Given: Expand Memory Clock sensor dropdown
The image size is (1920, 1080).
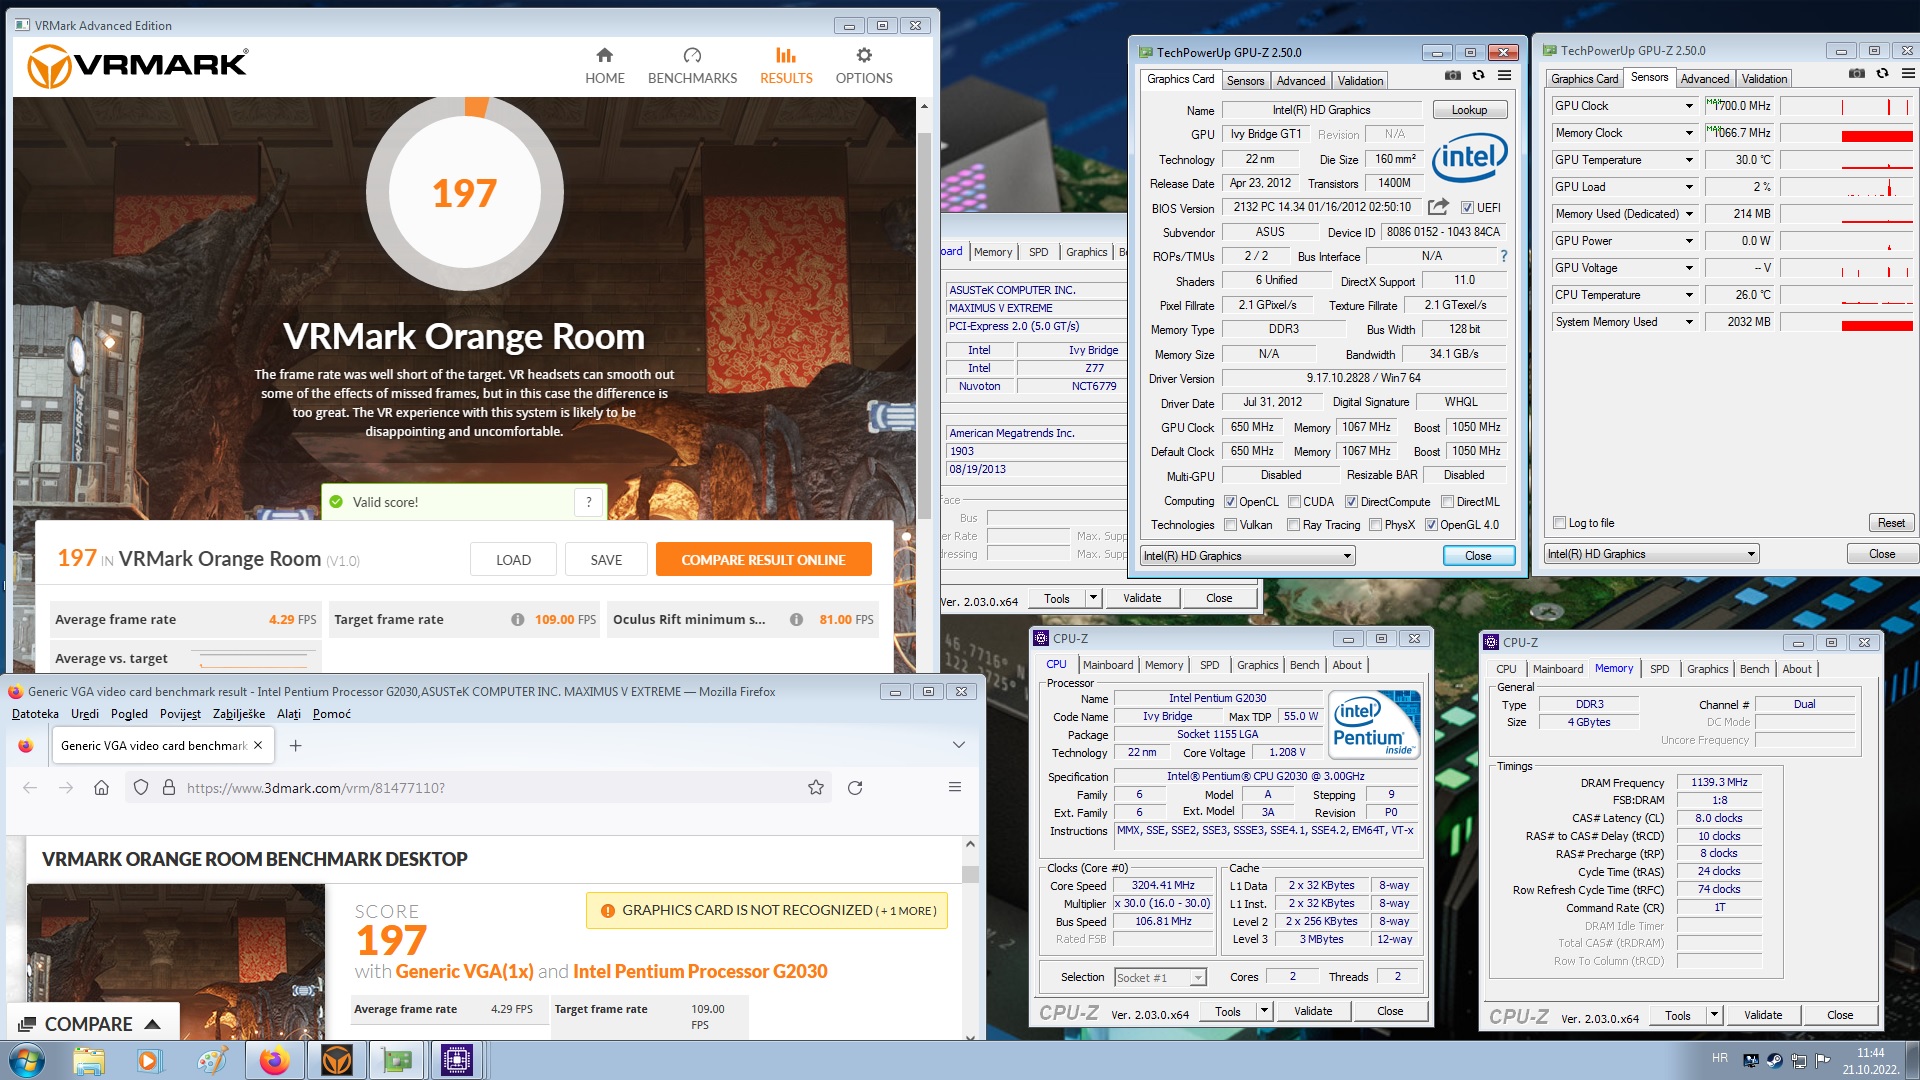Looking at the screenshot, I should [x=1689, y=133].
